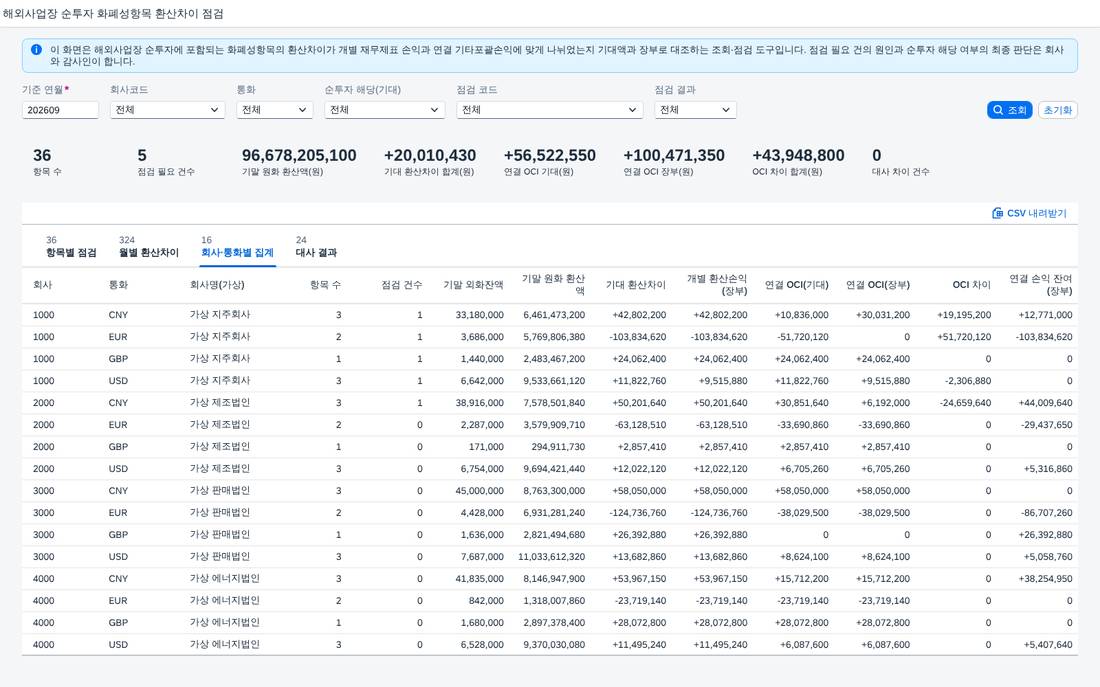This screenshot has width=1100, height=687.
Task: Open the 점검 코드 dropdown
Action: [549, 110]
